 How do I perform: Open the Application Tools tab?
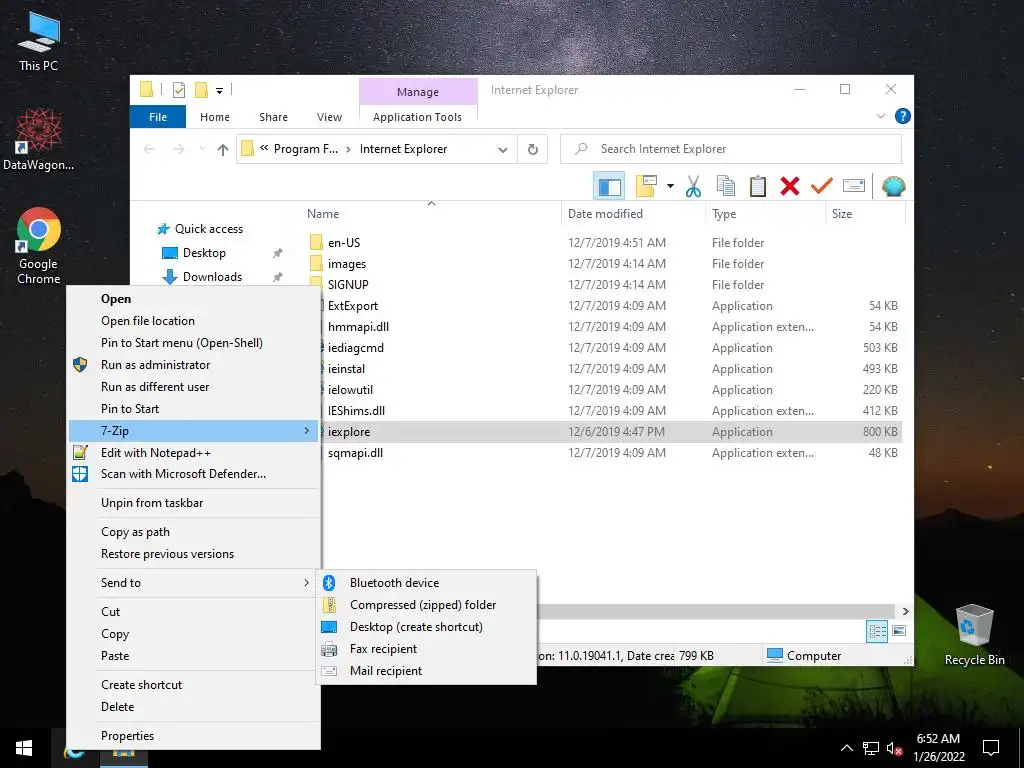[x=417, y=117]
